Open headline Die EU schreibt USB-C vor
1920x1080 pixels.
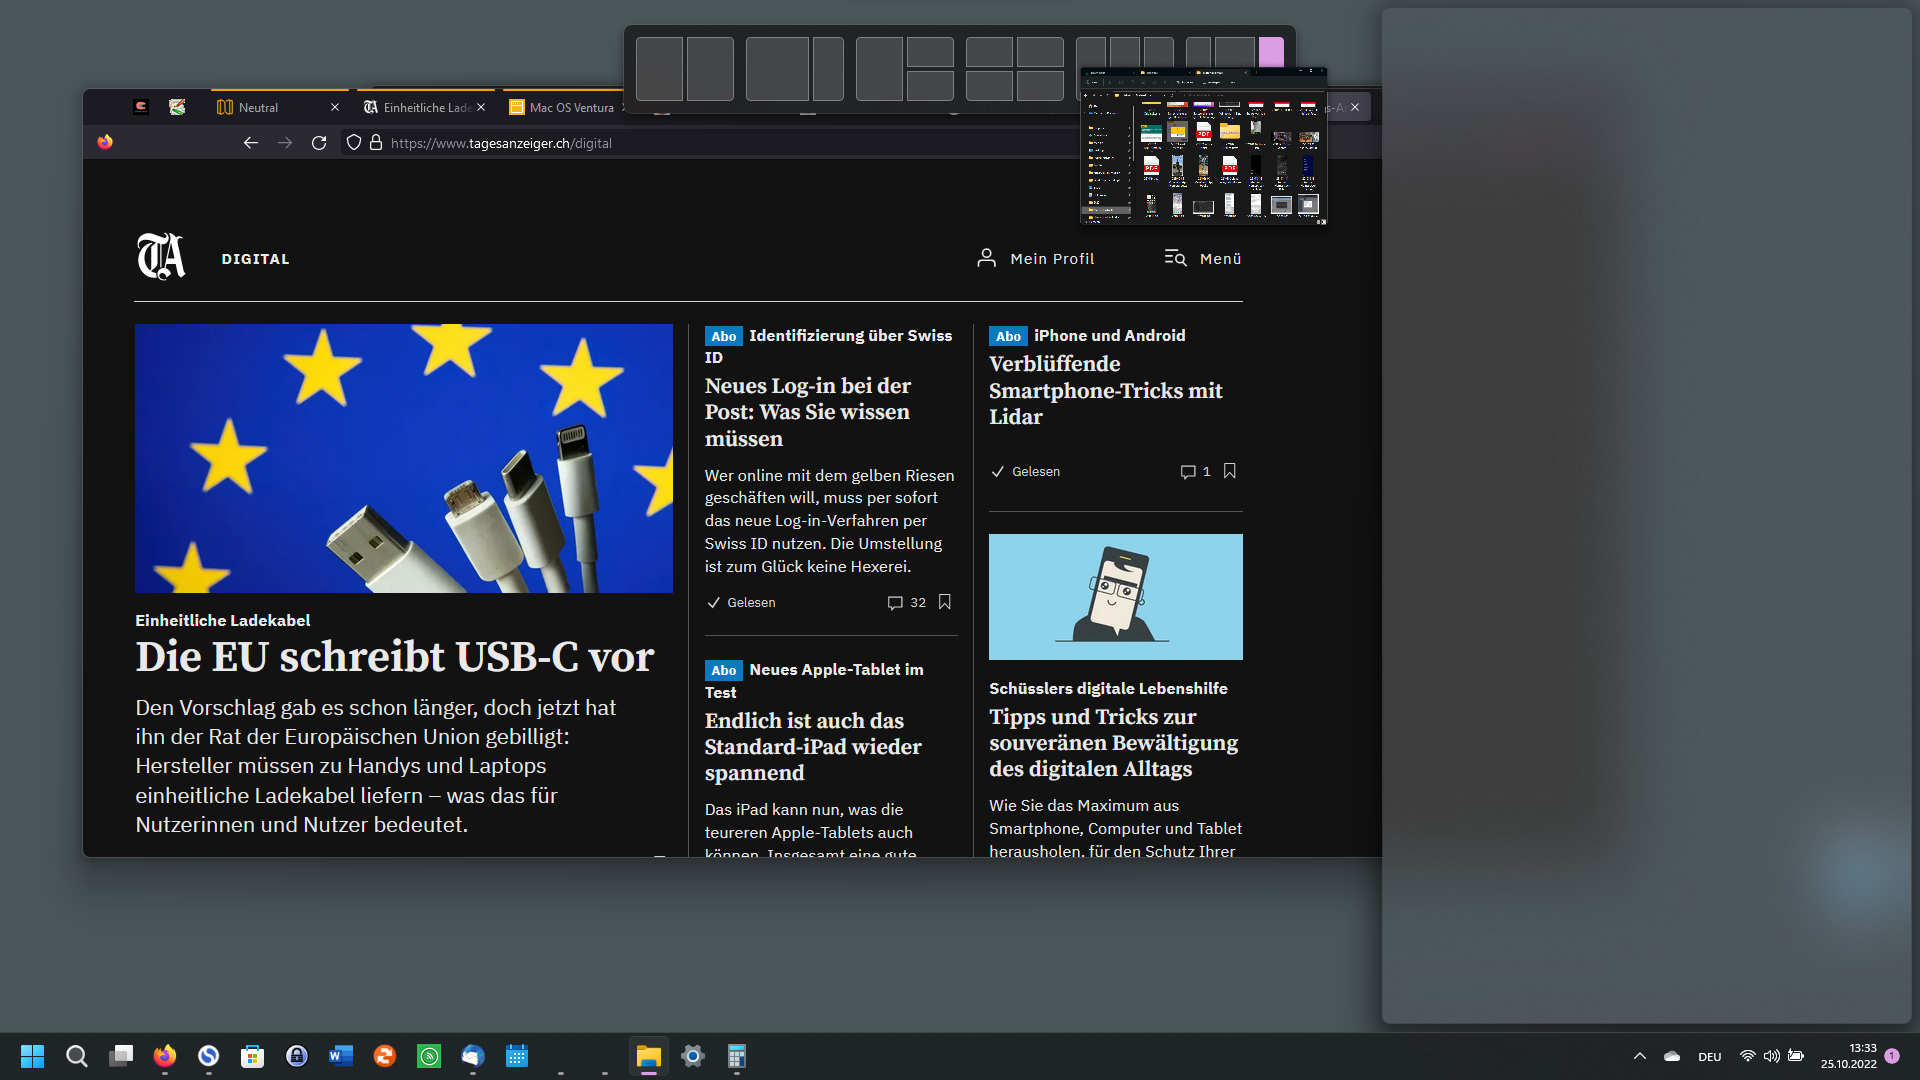(x=395, y=658)
